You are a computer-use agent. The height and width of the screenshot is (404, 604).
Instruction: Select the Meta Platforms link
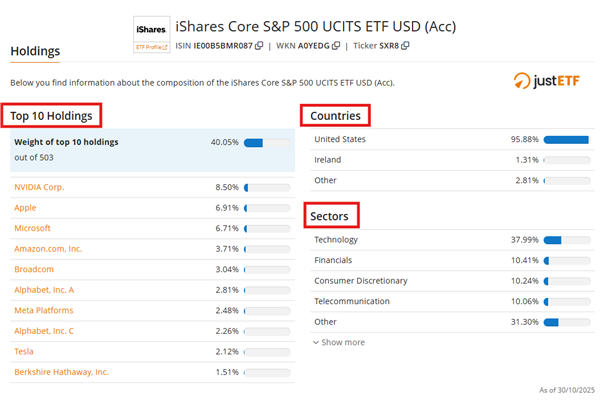pyautogui.click(x=42, y=310)
